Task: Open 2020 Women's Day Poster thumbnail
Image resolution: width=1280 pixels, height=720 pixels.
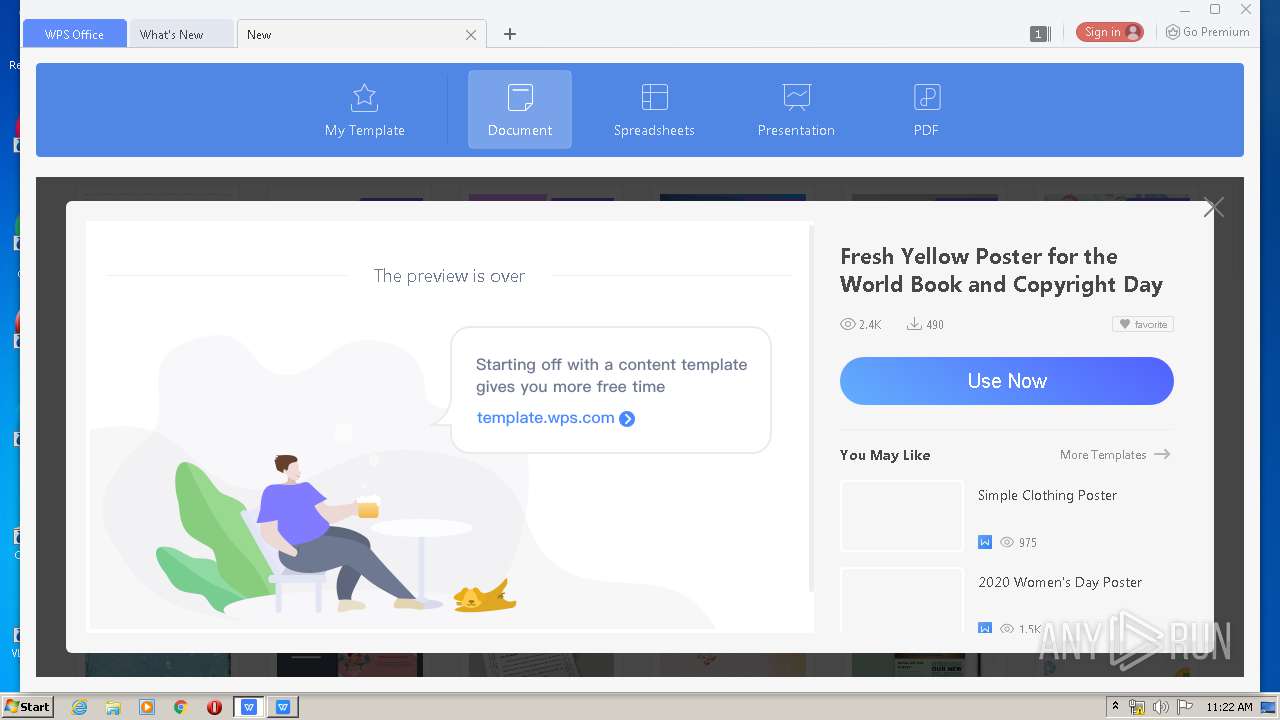Action: tap(902, 600)
